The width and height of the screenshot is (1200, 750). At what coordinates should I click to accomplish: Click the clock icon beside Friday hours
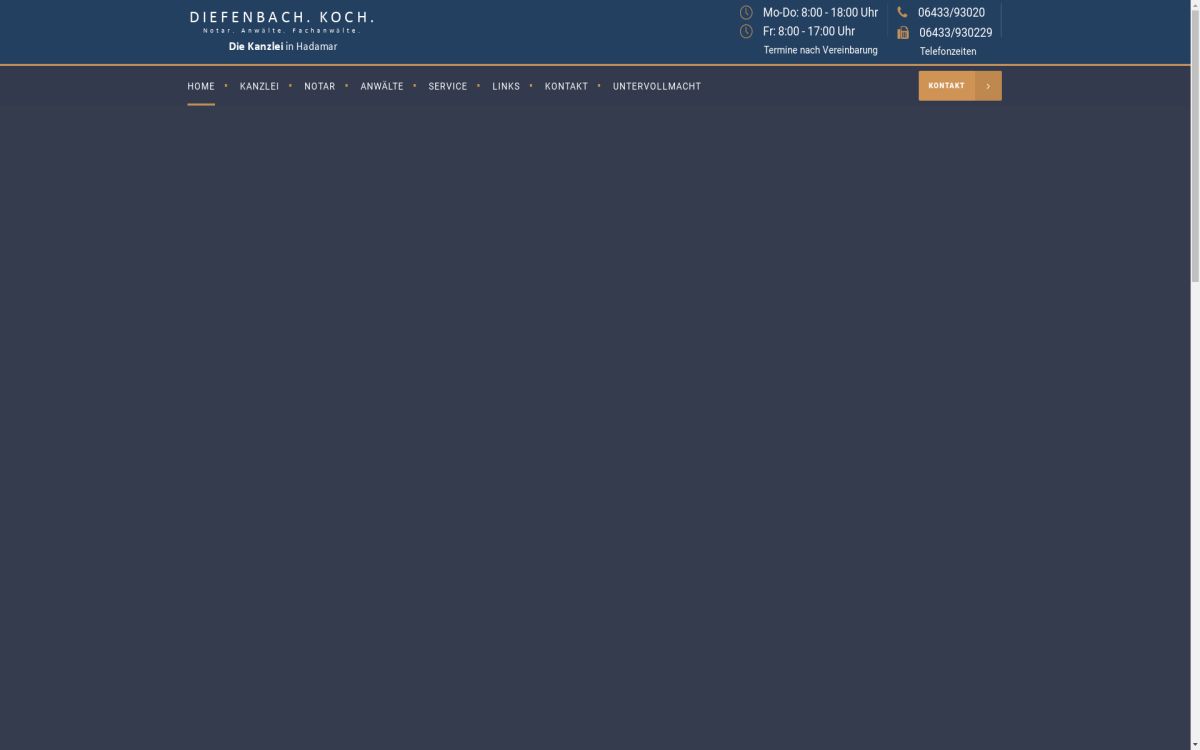tap(746, 32)
